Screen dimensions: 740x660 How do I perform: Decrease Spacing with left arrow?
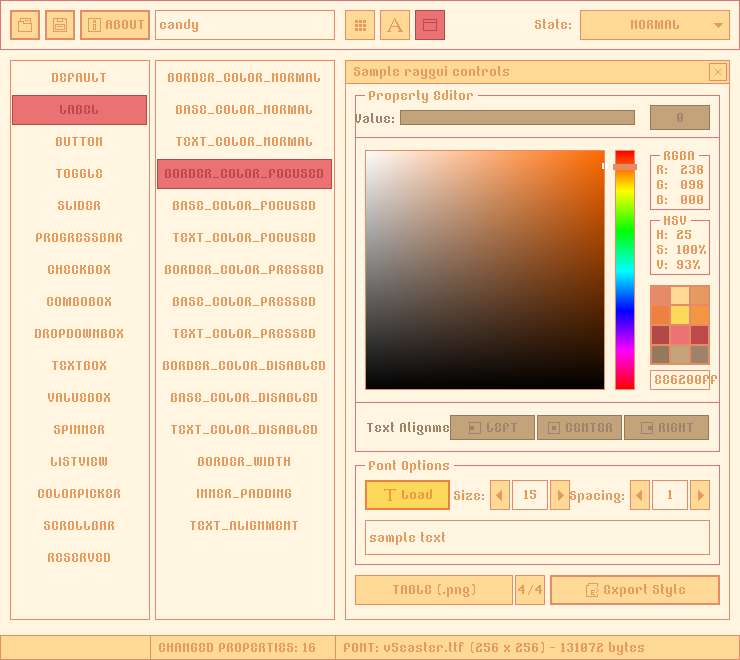pyautogui.click(x=640, y=495)
